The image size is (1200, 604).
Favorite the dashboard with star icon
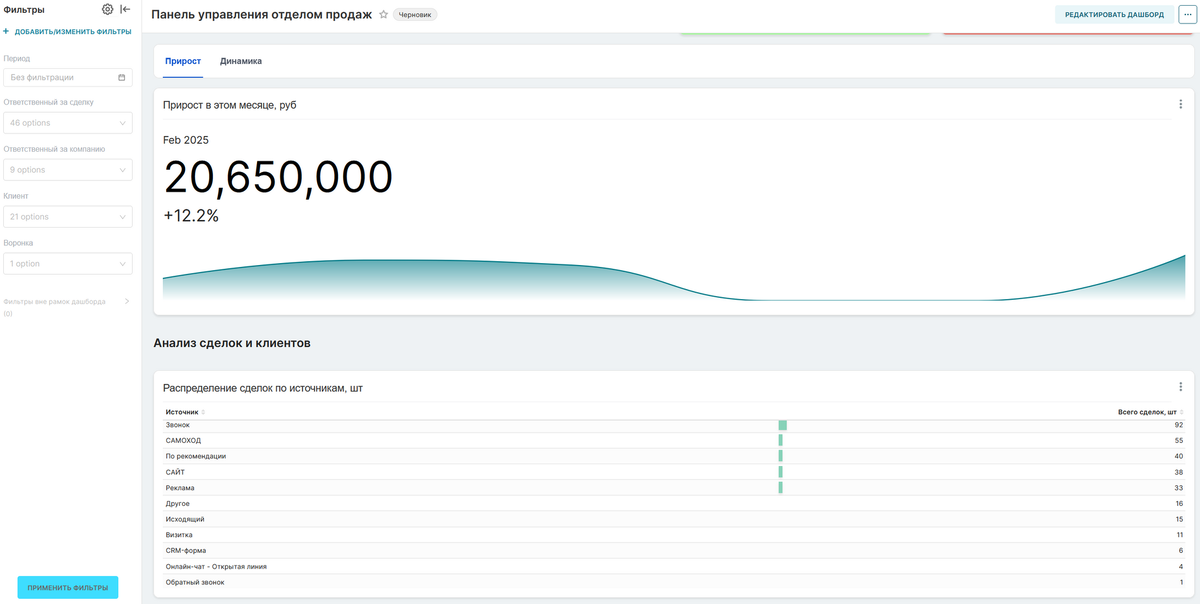pos(383,15)
